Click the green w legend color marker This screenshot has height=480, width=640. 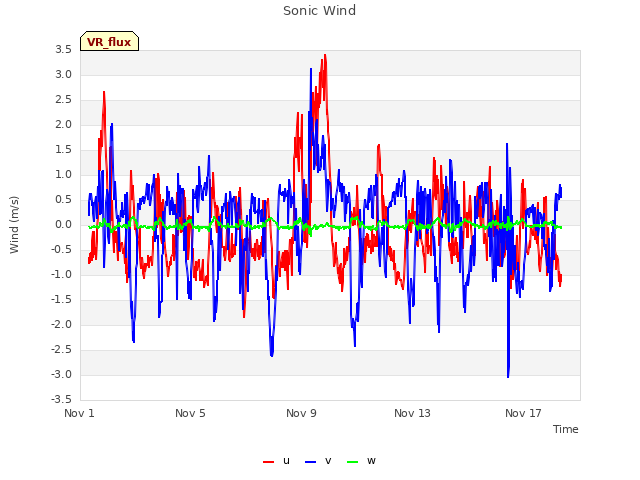coord(352,462)
